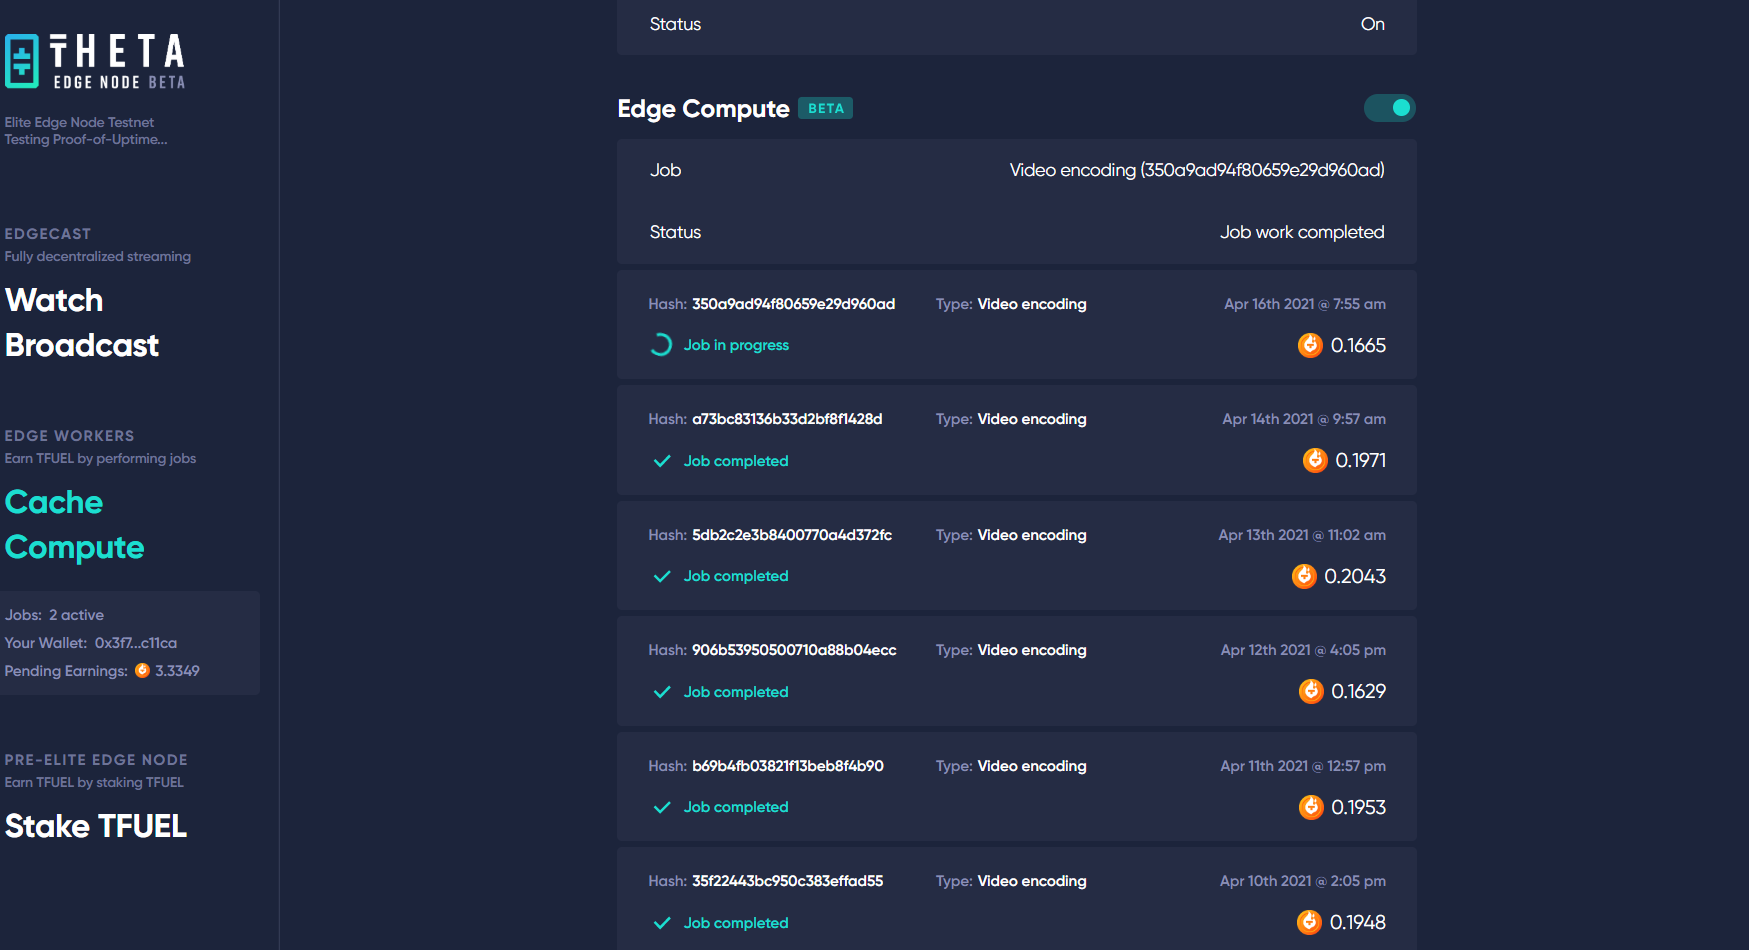Click the reward amount 0.1629
Image resolution: width=1749 pixels, height=950 pixels.
[1358, 691]
